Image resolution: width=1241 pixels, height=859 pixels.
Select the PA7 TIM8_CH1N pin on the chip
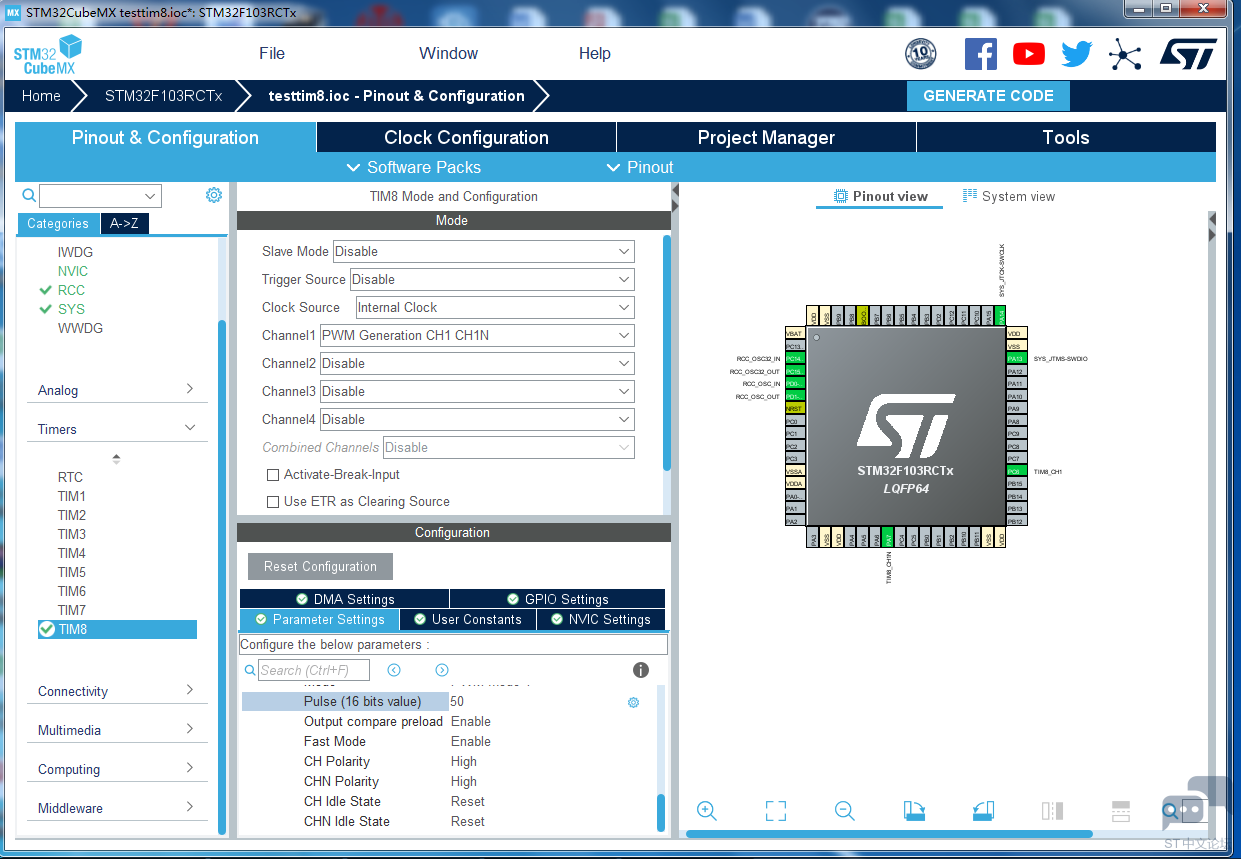tap(887, 539)
